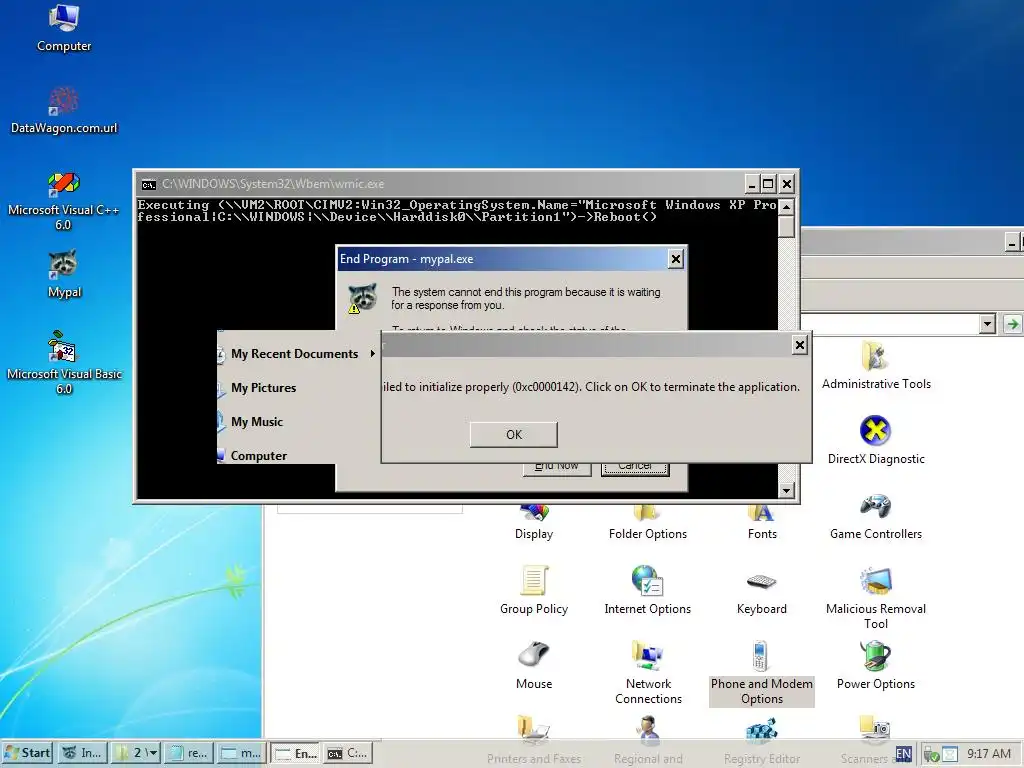Switch to the 'm...' taskbar button
The width and height of the screenshot is (1024, 768).
pos(242,753)
